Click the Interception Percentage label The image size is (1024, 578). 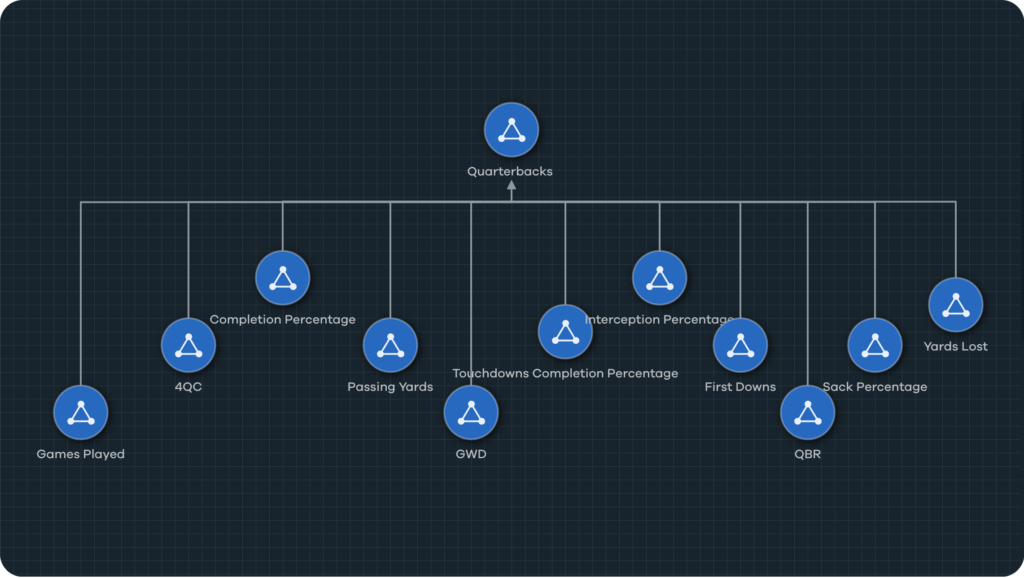point(659,320)
